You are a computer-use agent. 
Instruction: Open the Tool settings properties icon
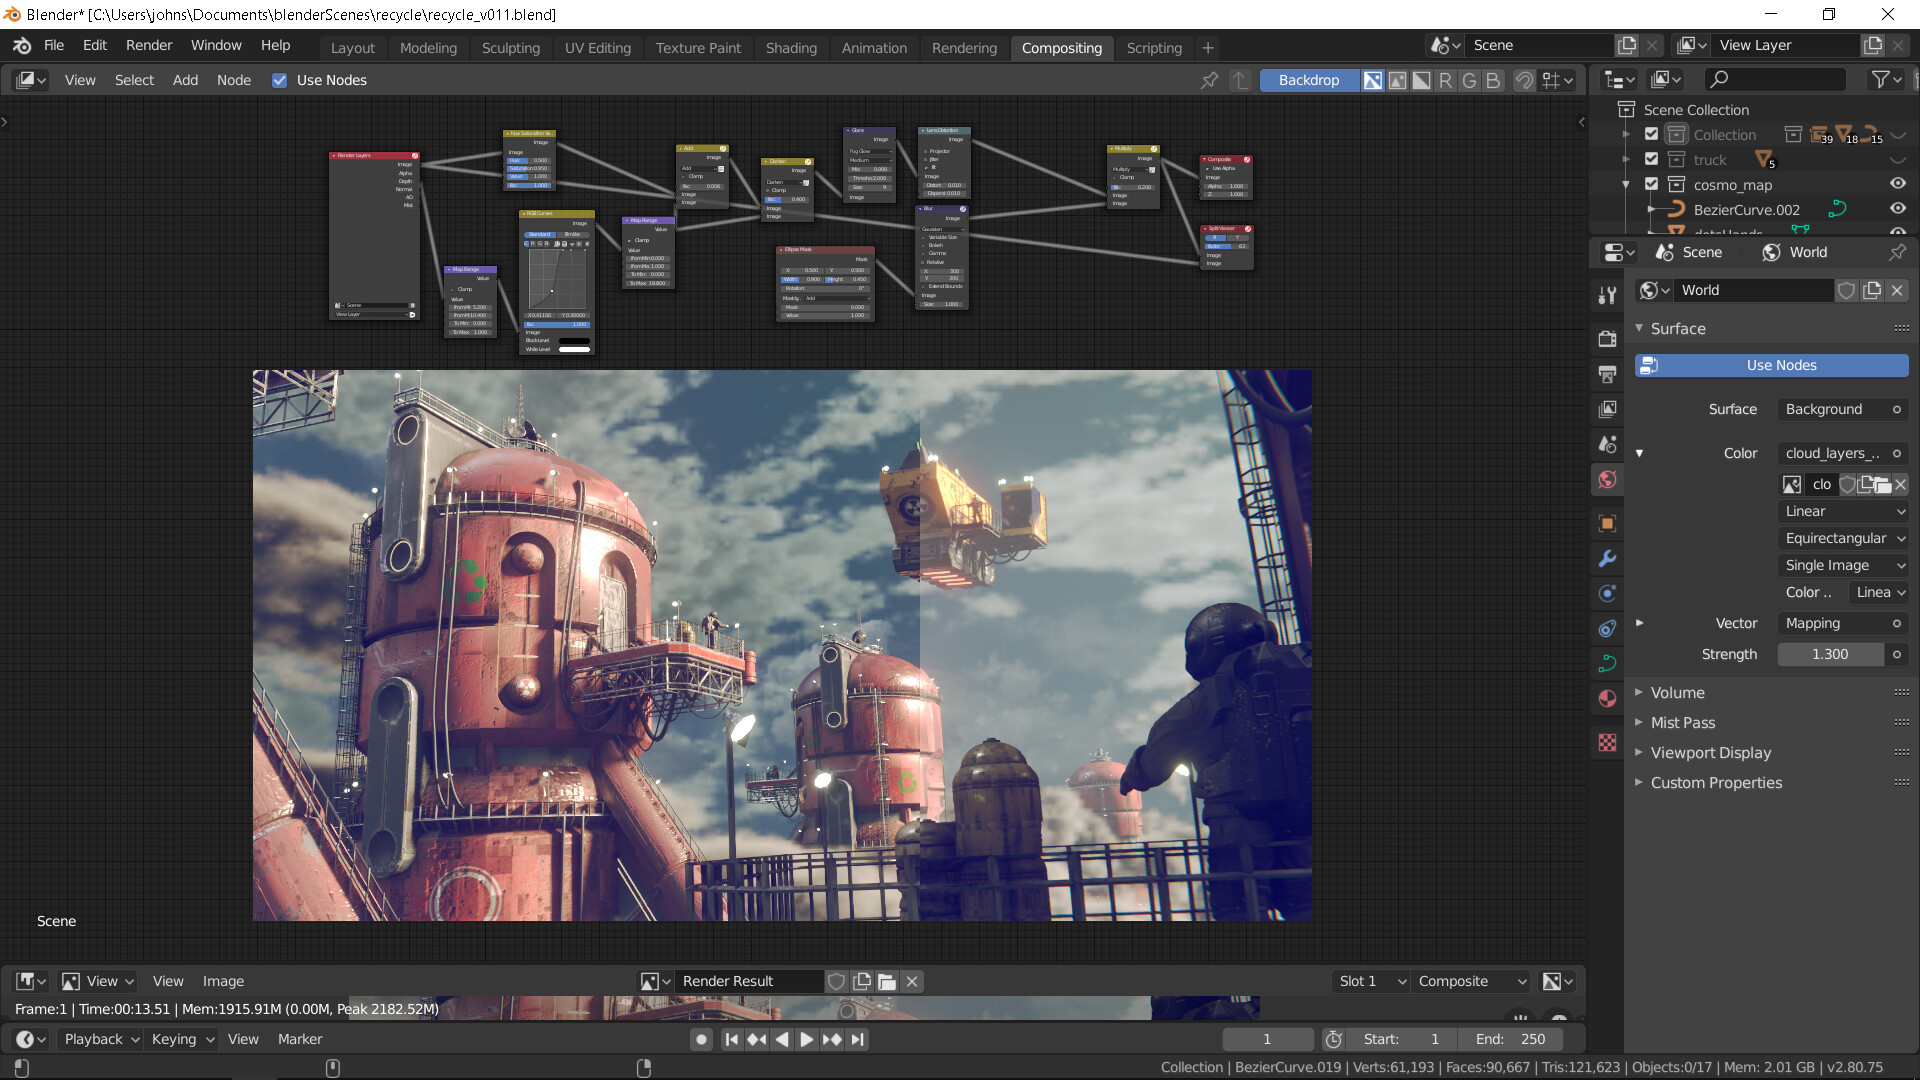click(x=1607, y=294)
